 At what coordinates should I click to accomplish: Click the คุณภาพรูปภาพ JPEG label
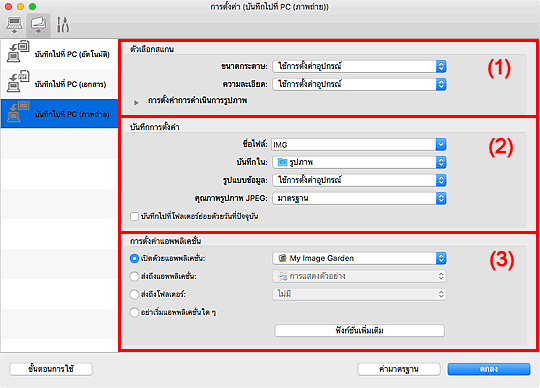tap(231, 198)
